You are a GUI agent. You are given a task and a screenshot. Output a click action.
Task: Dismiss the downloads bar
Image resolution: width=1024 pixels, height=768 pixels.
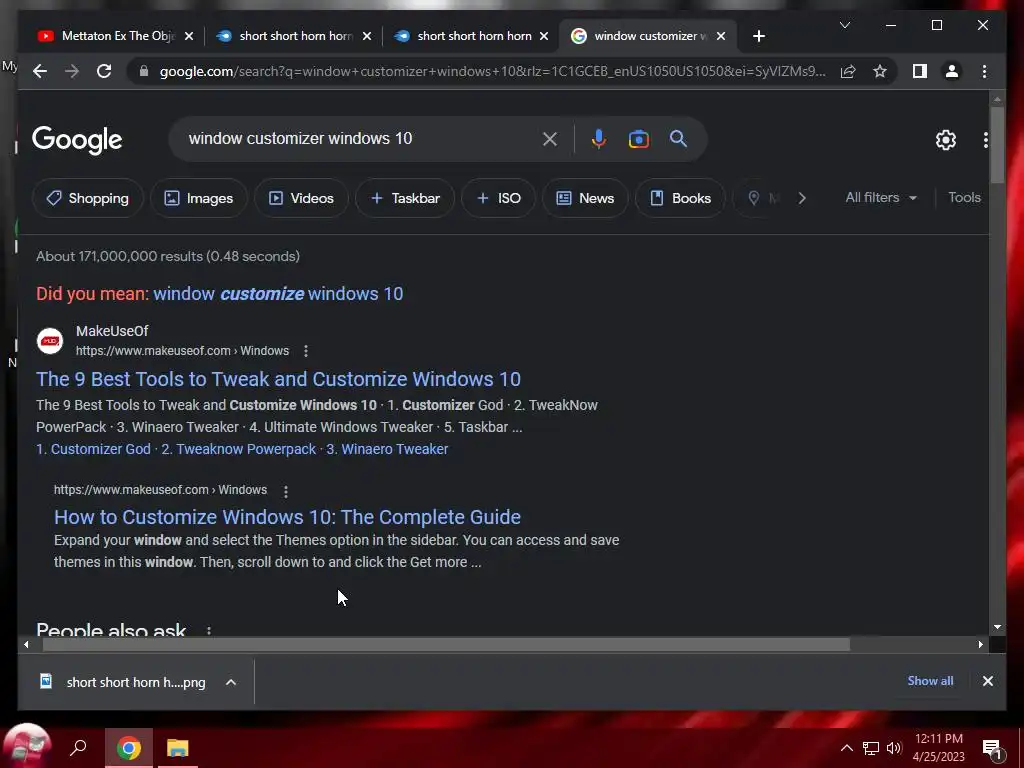987,681
